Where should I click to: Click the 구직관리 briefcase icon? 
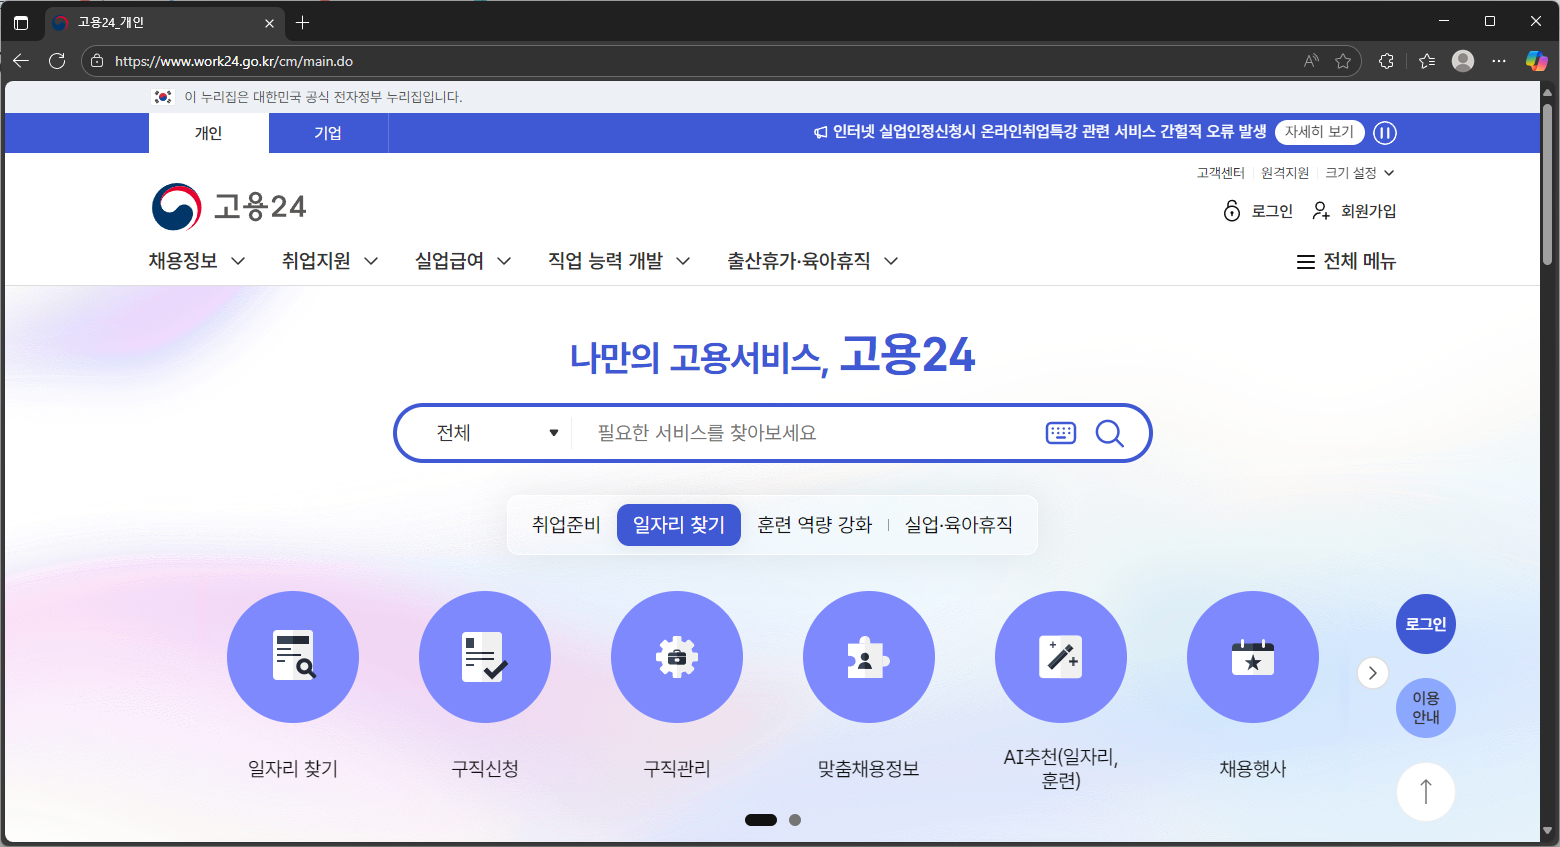pos(677,657)
